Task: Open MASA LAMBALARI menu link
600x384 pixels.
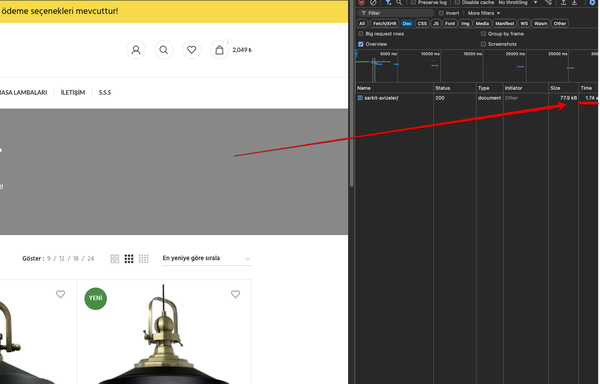Action: point(23,93)
